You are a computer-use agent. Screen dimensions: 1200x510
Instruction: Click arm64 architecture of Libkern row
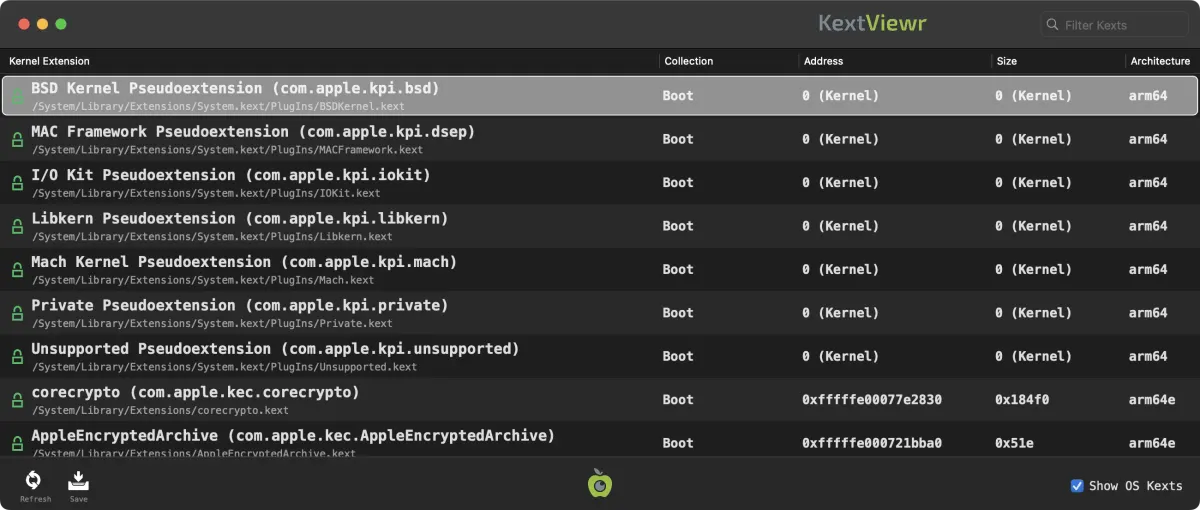click(1148, 226)
